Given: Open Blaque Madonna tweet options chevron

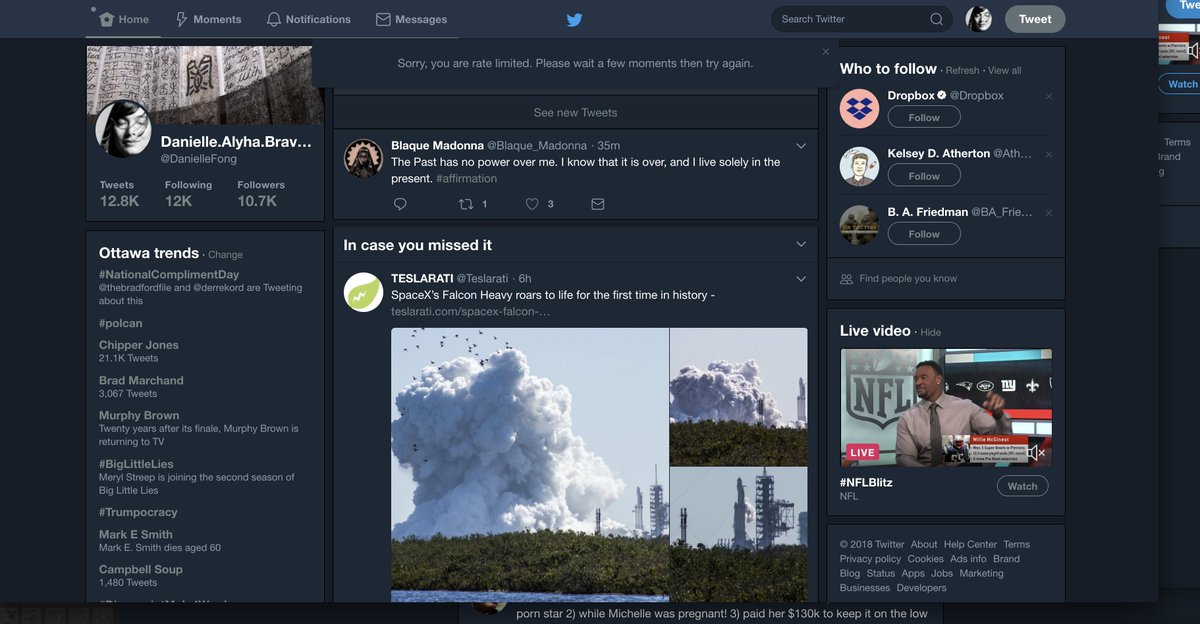Looking at the screenshot, I should point(801,146).
